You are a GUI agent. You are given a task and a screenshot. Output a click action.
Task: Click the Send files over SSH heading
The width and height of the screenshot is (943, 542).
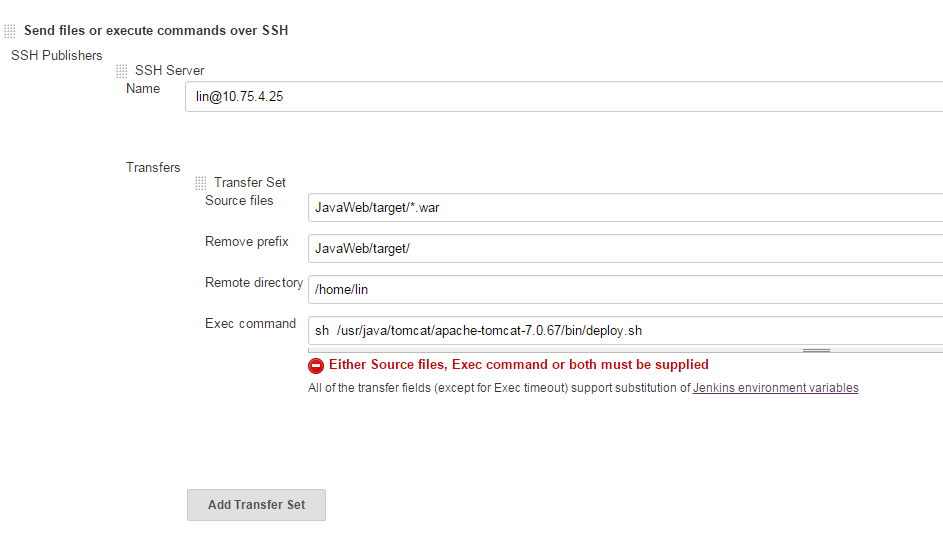pyautogui.click(x=156, y=31)
